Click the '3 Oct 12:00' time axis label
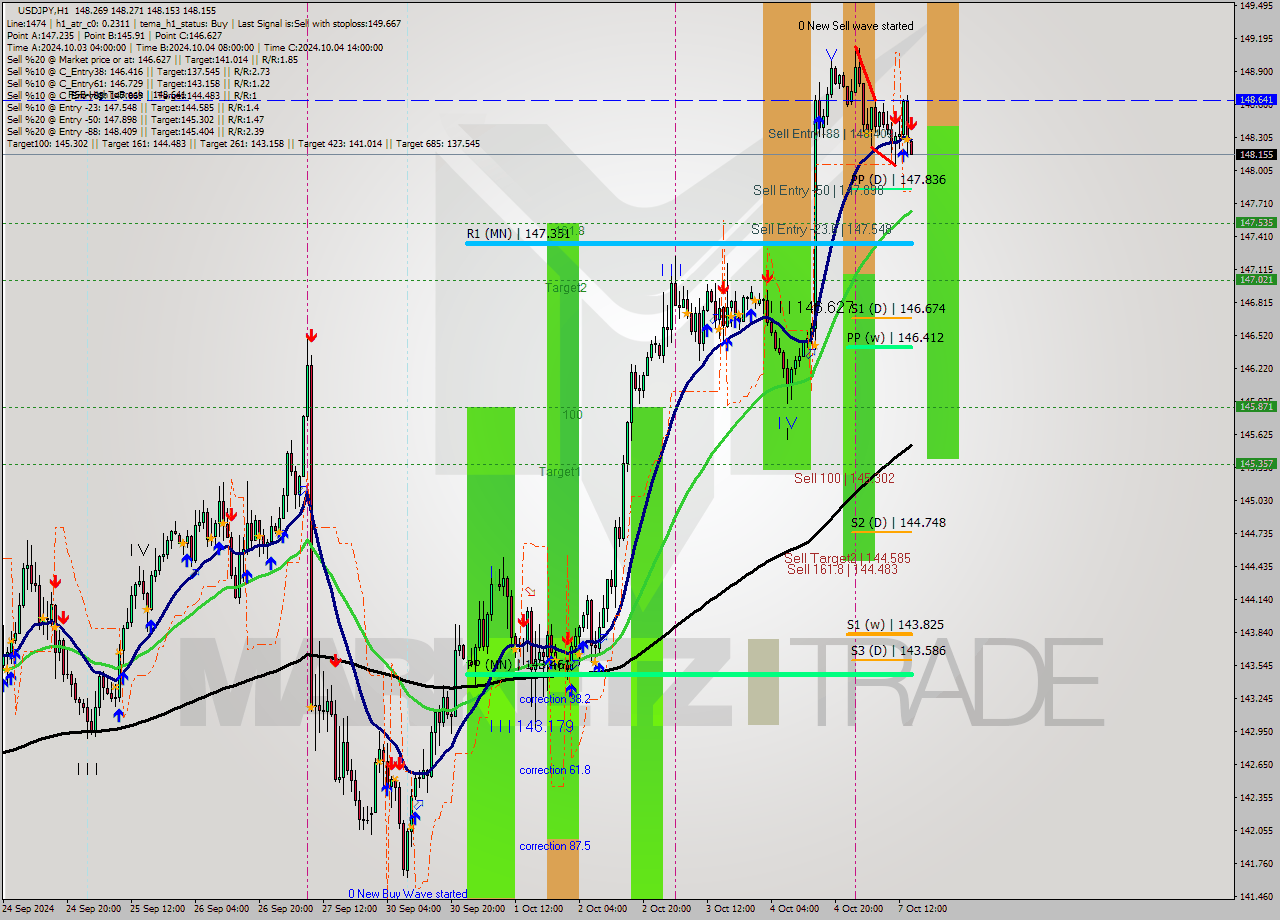 731,909
